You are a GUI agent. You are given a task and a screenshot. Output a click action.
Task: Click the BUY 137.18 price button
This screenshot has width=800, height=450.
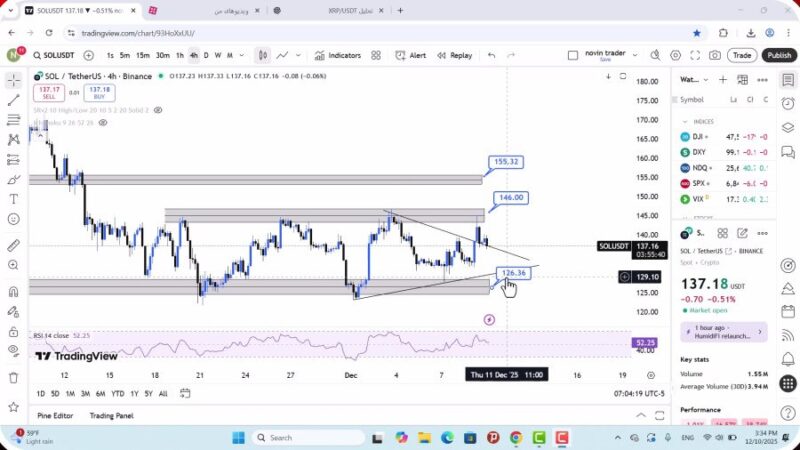pos(99,92)
